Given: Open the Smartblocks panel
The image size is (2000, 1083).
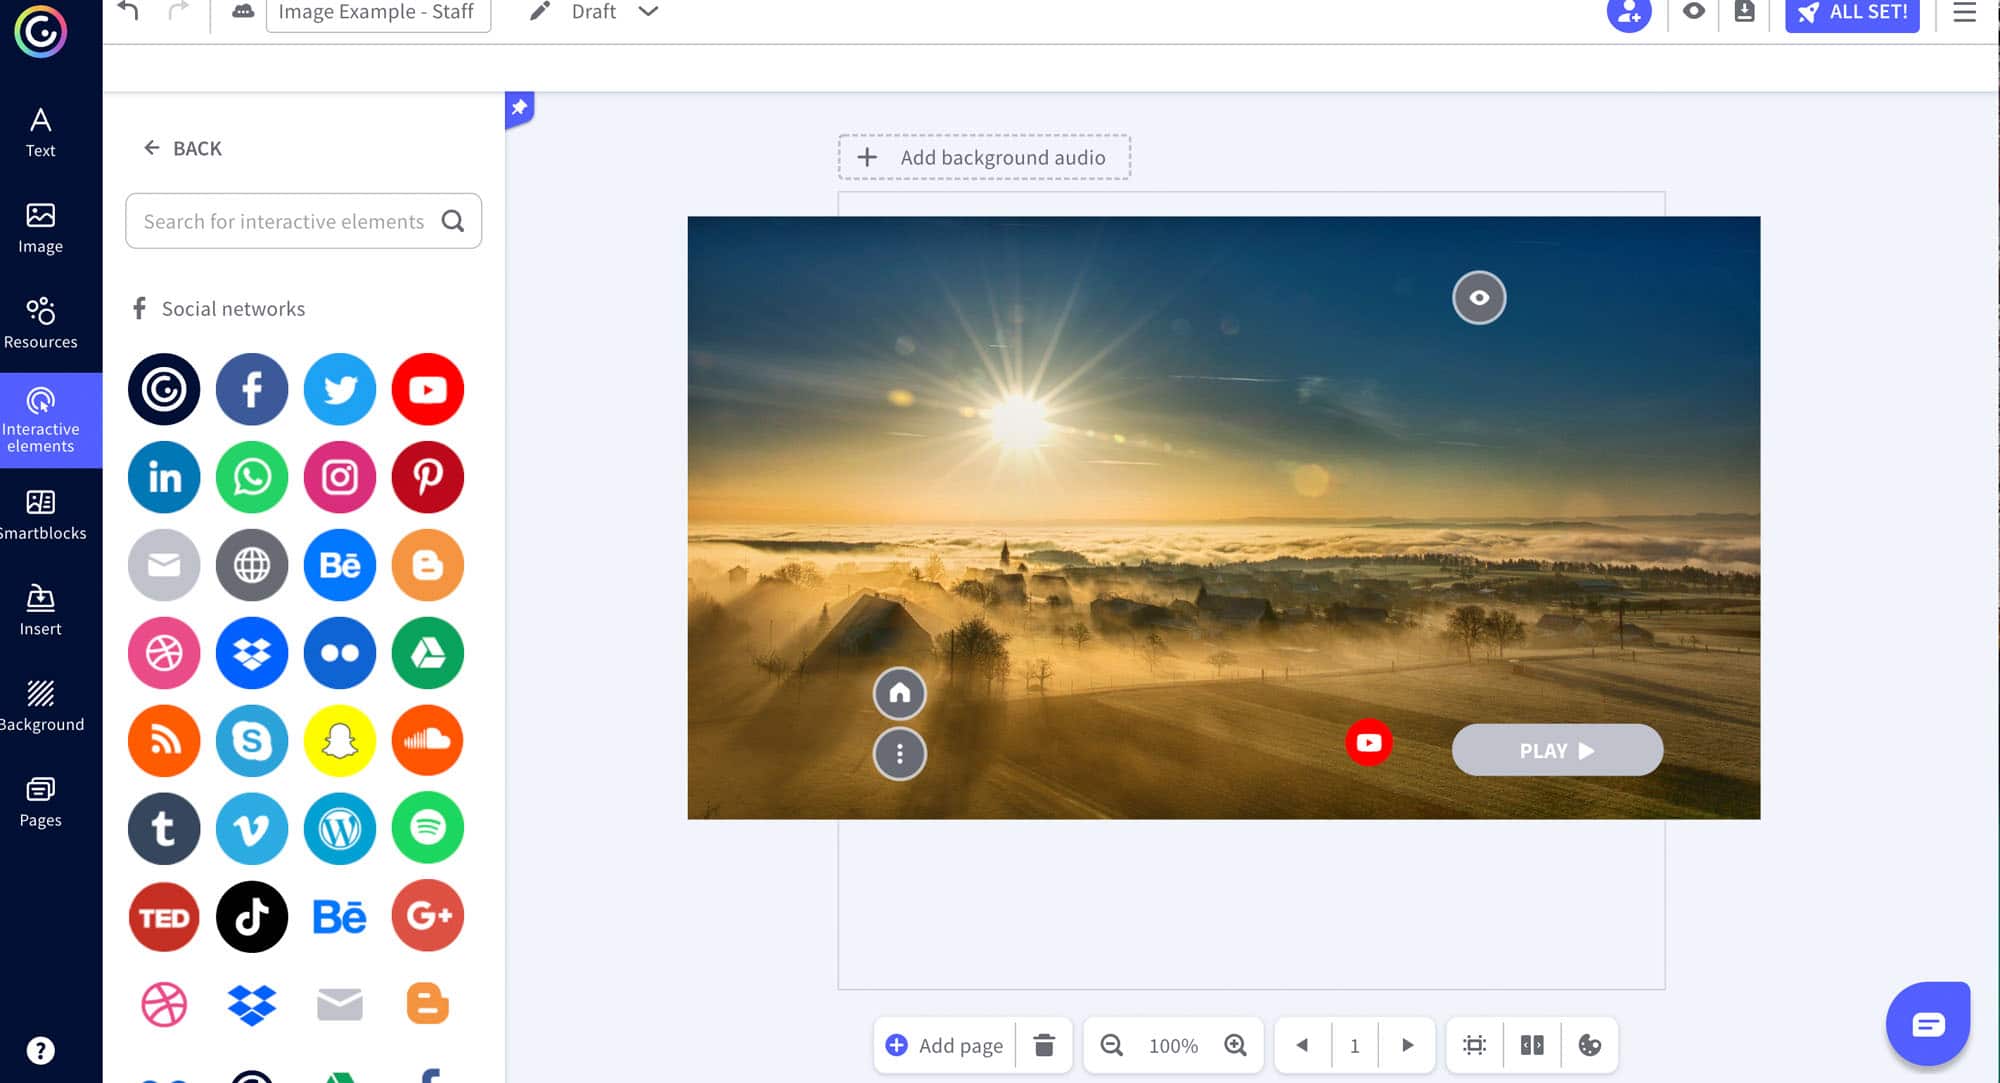Looking at the screenshot, I should pyautogui.click(x=40, y=516).
